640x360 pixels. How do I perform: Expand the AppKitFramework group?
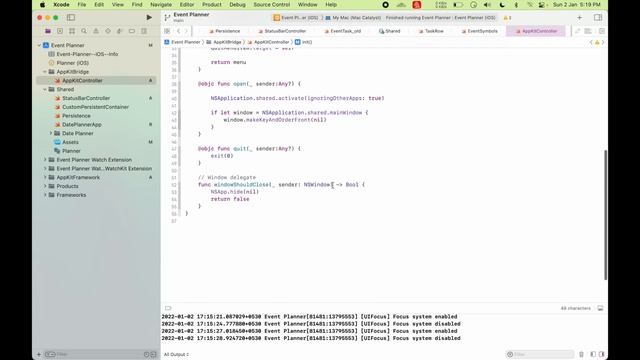click(45, 178)
